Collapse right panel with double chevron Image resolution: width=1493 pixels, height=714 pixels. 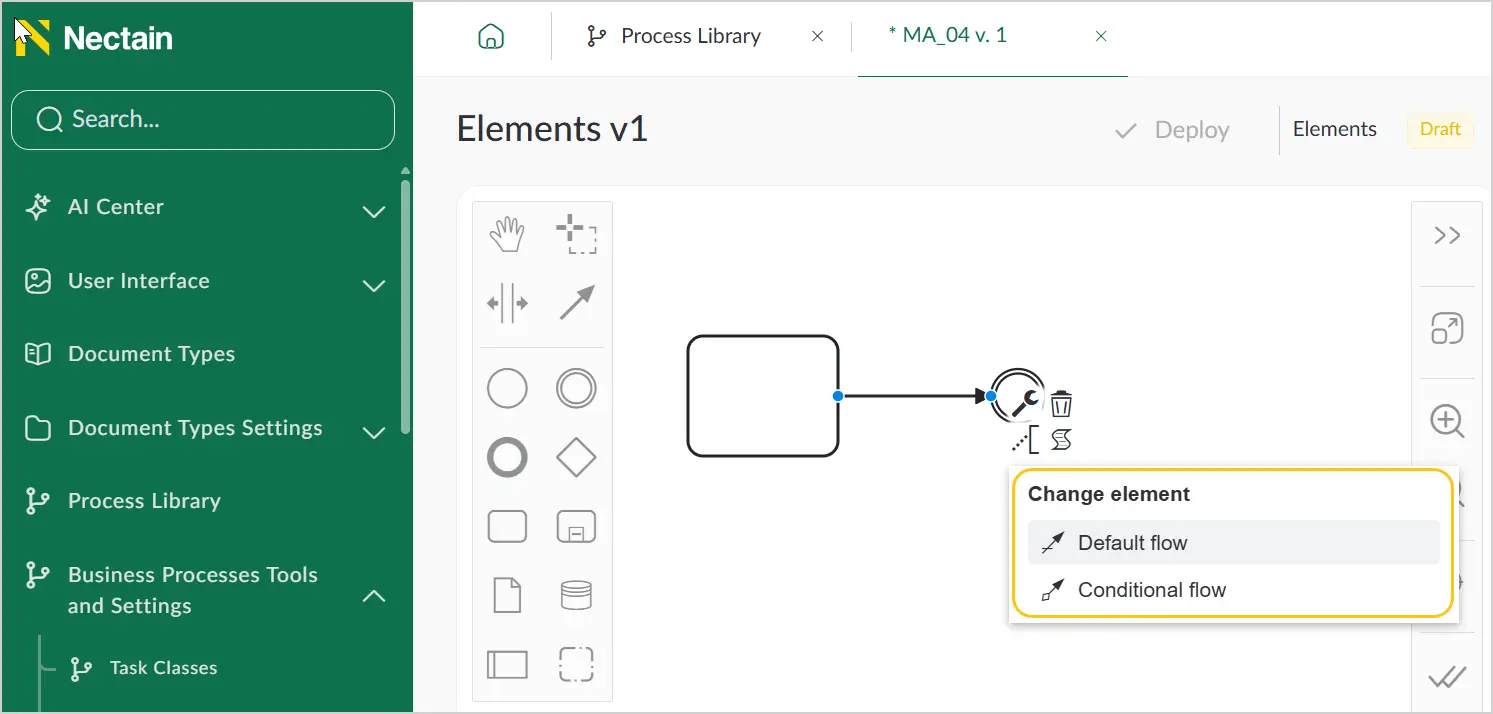(1447, 236)
